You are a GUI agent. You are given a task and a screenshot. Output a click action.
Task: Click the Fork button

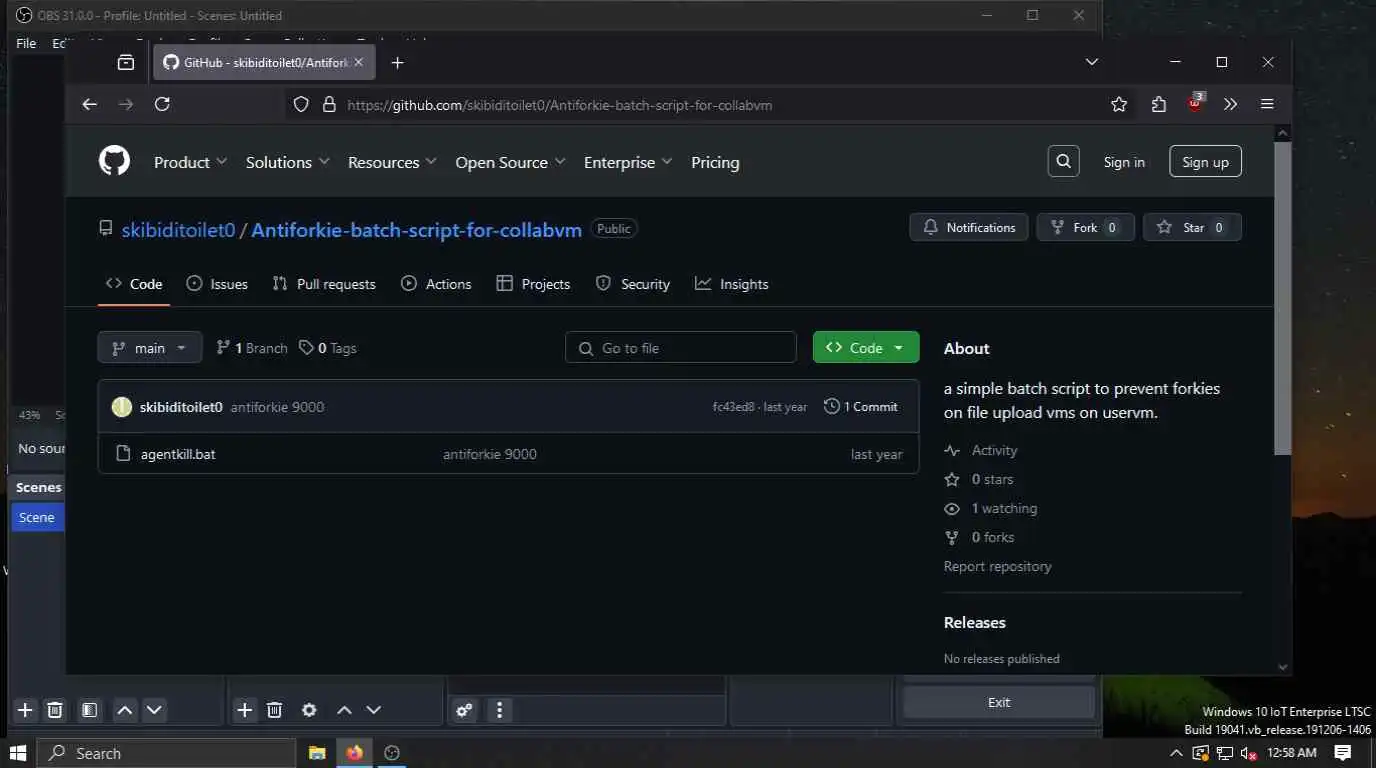[1085, 227]
